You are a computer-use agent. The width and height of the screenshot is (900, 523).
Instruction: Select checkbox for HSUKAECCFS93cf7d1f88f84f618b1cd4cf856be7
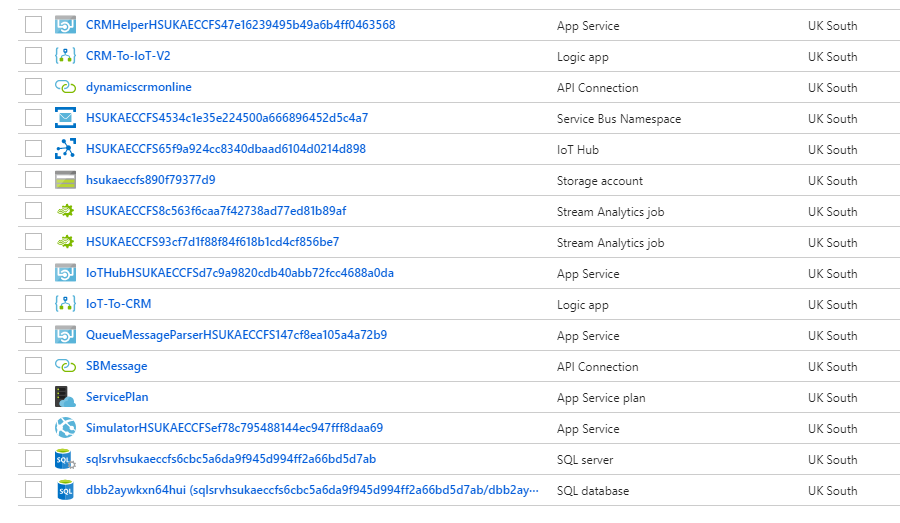pos(33,242)
